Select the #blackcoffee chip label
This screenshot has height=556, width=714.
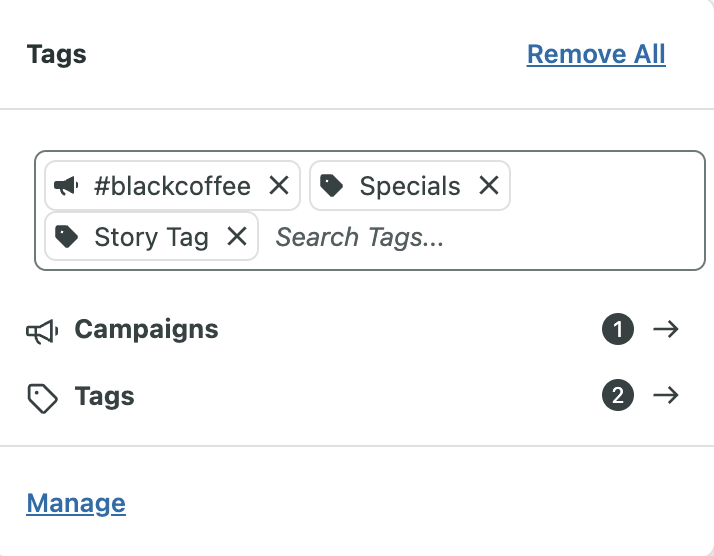point(172,186)
